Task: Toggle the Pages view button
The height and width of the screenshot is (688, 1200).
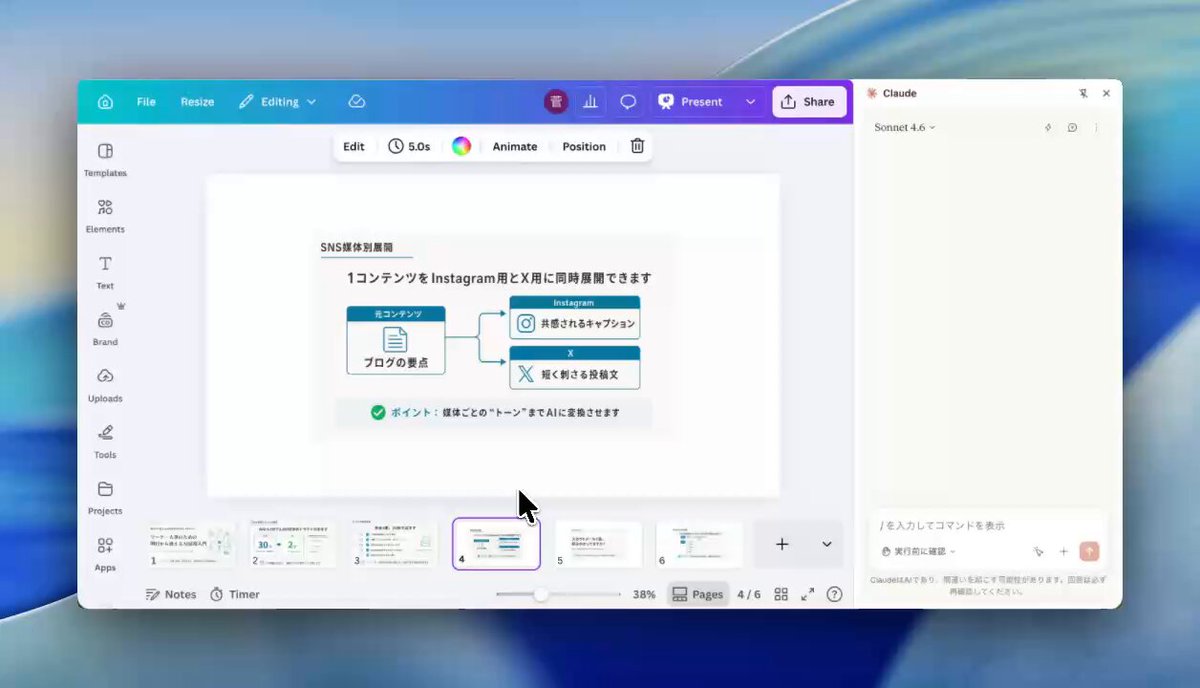Action: pos(698,594)
